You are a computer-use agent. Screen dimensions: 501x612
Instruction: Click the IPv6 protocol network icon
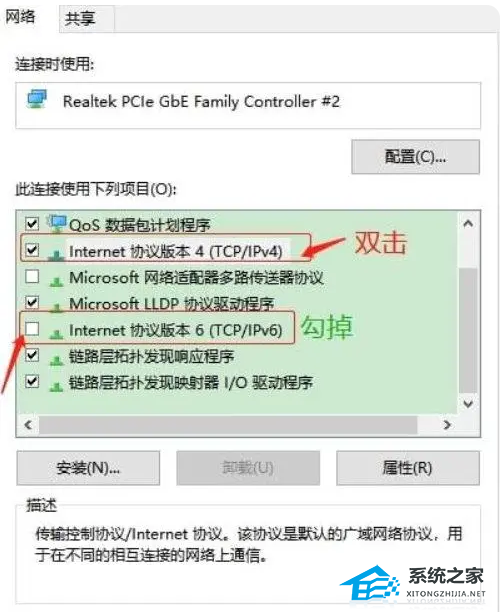point(57,333)
